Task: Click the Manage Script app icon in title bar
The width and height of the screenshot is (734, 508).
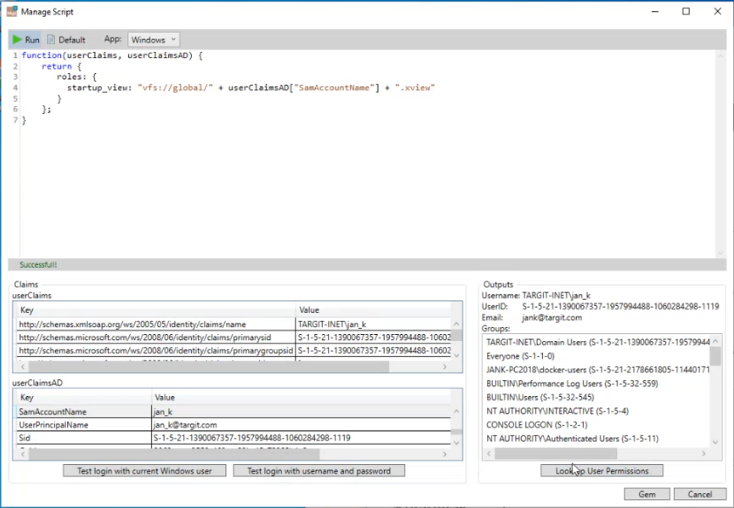Action: pyautogui.click(x=12, y=11)
